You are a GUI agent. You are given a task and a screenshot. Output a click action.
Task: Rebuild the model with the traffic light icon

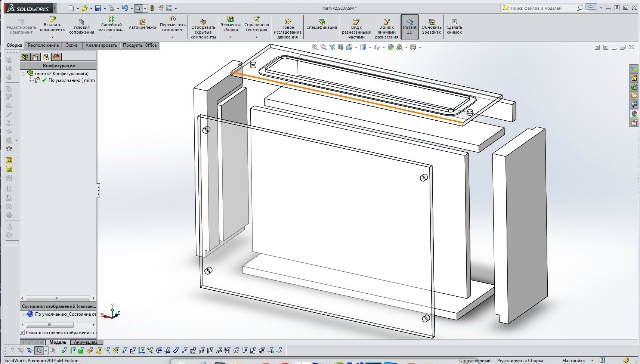coord(152,8)
